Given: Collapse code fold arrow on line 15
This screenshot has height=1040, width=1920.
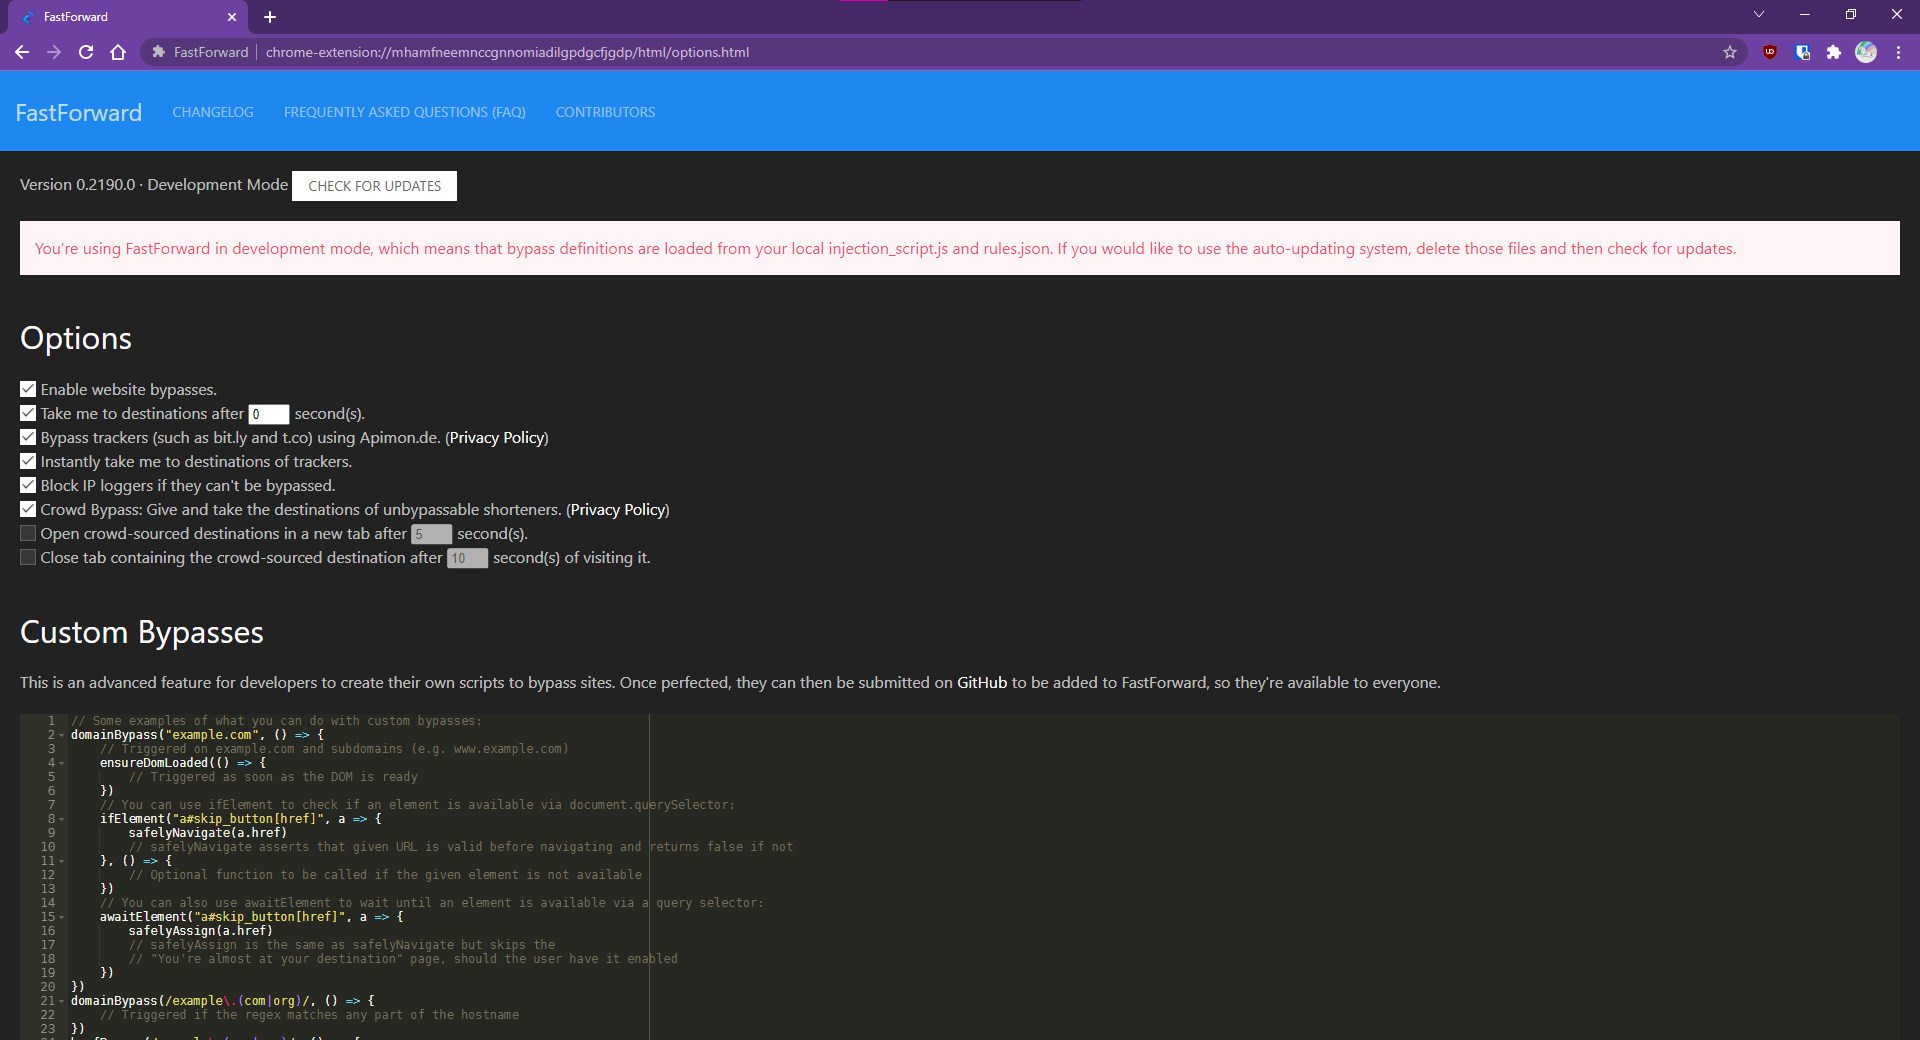Looking at the screenshot, I should pos(62,917).
